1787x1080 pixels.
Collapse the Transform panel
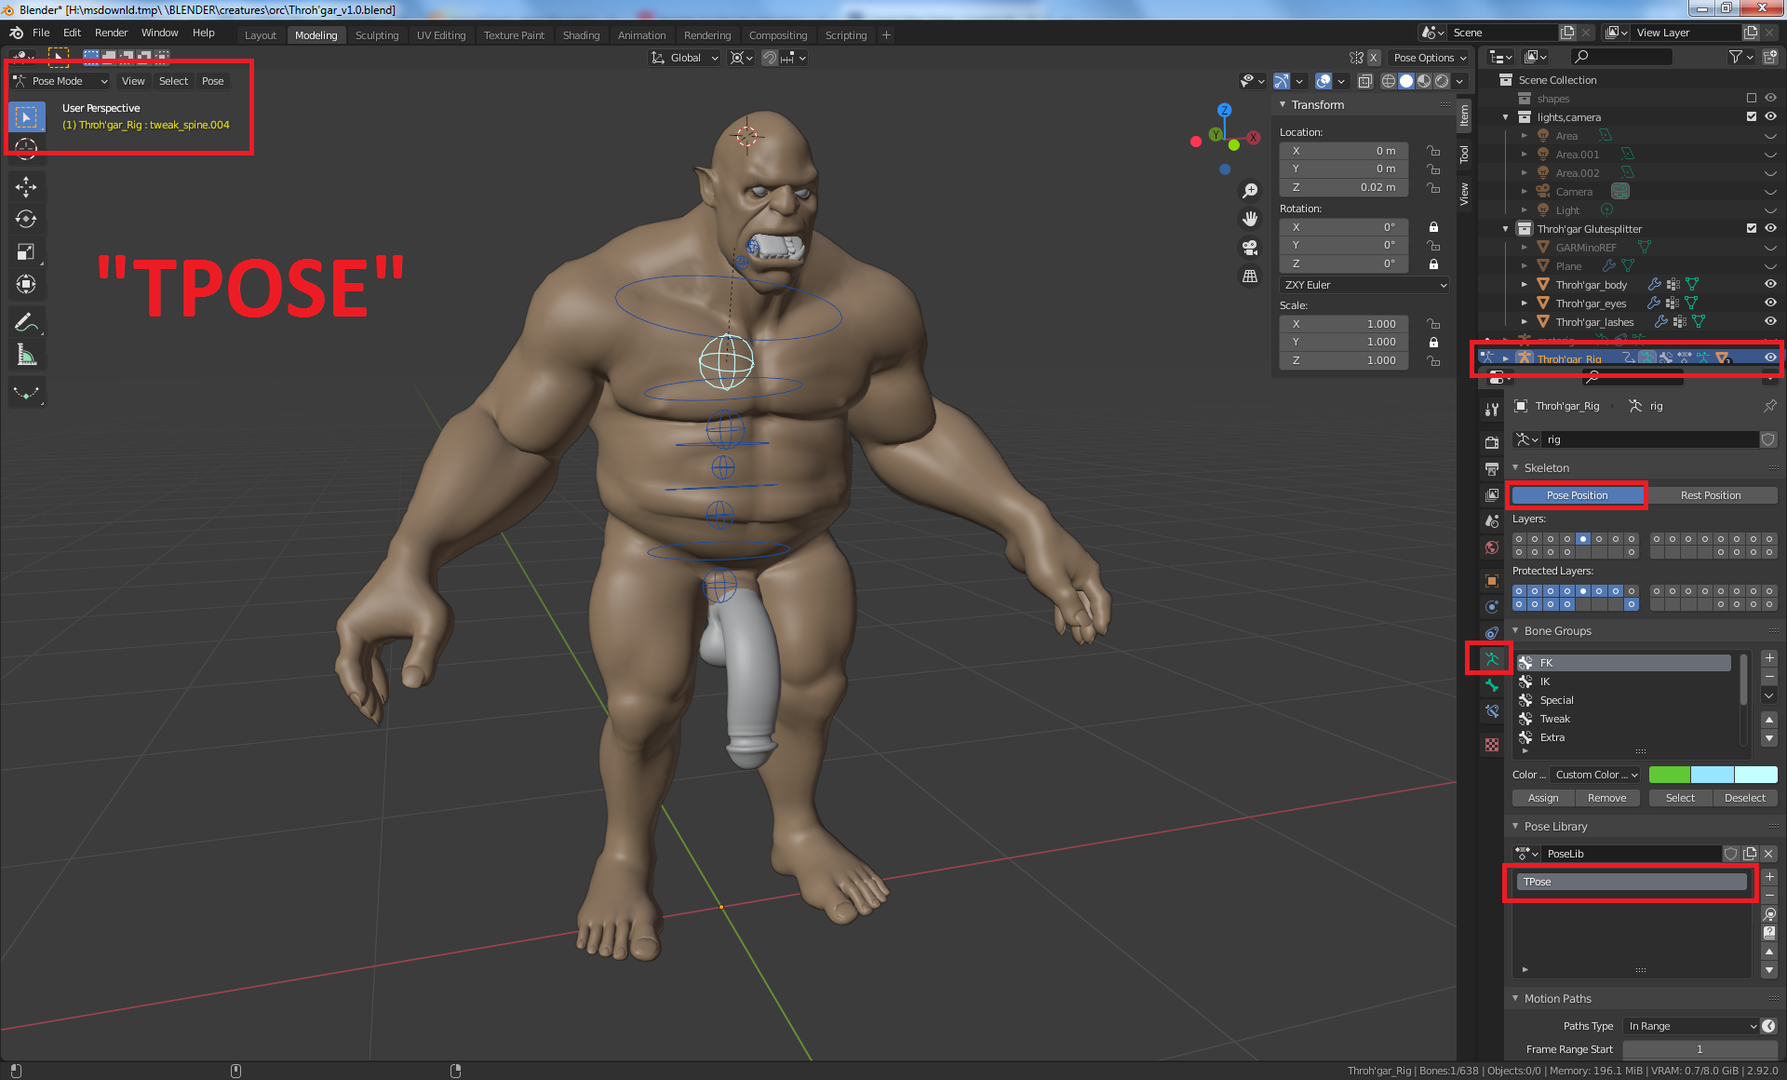[x=1283, y=105]
